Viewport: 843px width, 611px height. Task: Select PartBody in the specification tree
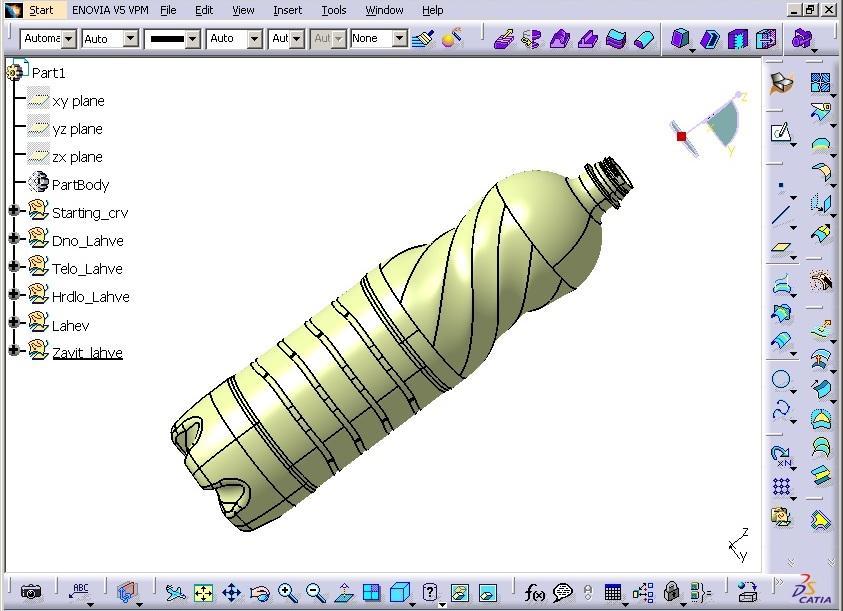pos(80,185)
